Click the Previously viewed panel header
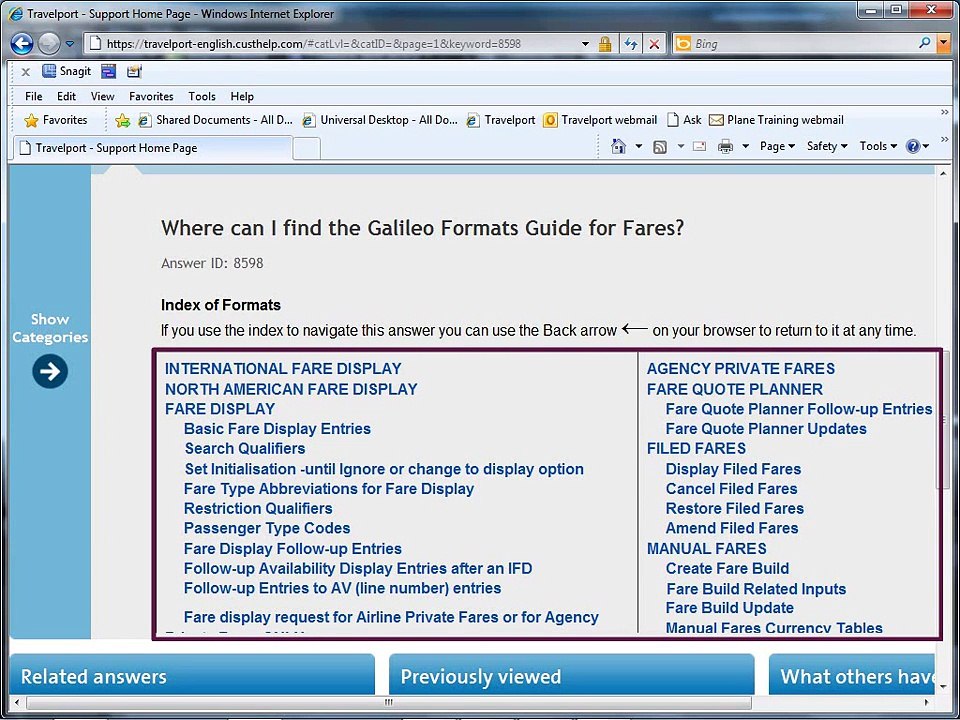The image size is (960, 720). 571,675
